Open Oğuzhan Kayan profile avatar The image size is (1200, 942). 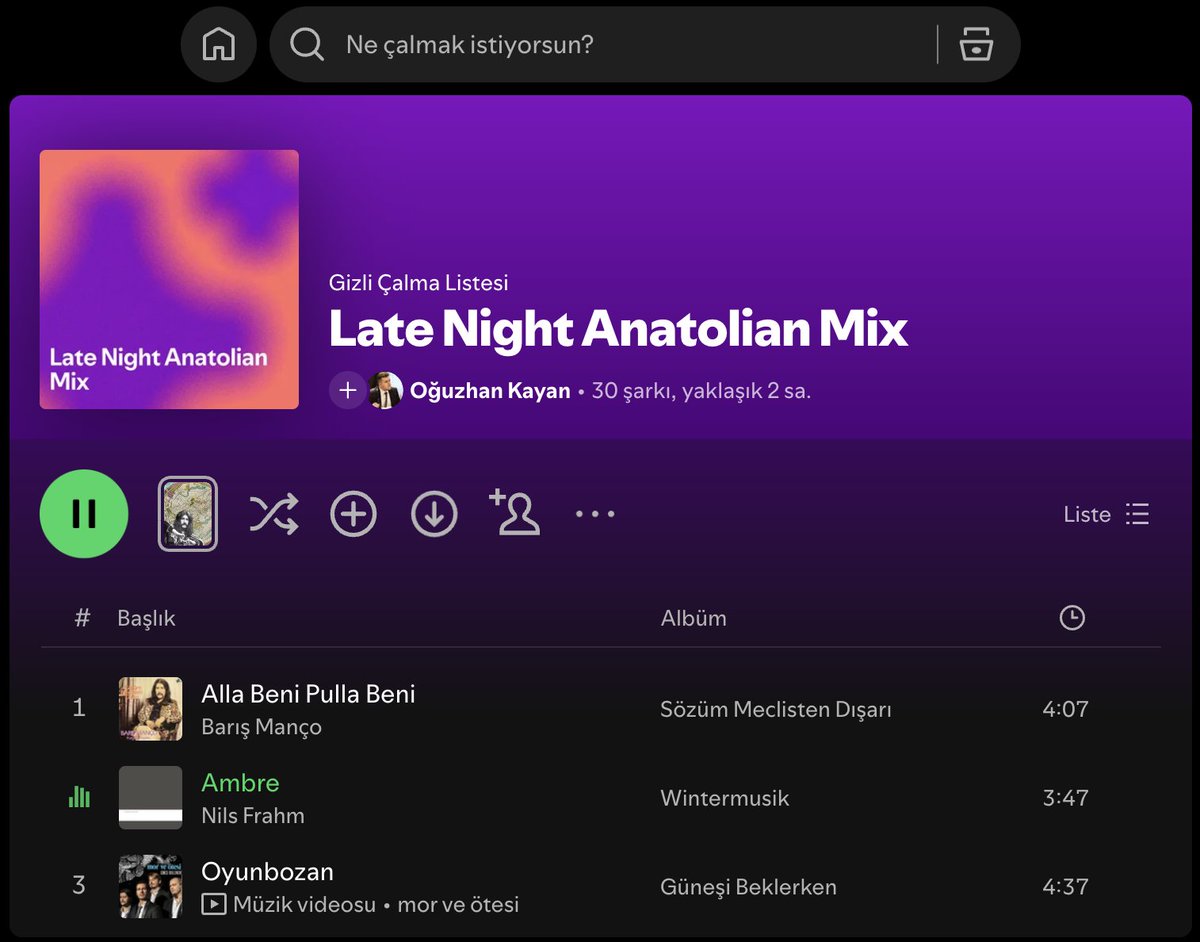[x=385, y=390]
